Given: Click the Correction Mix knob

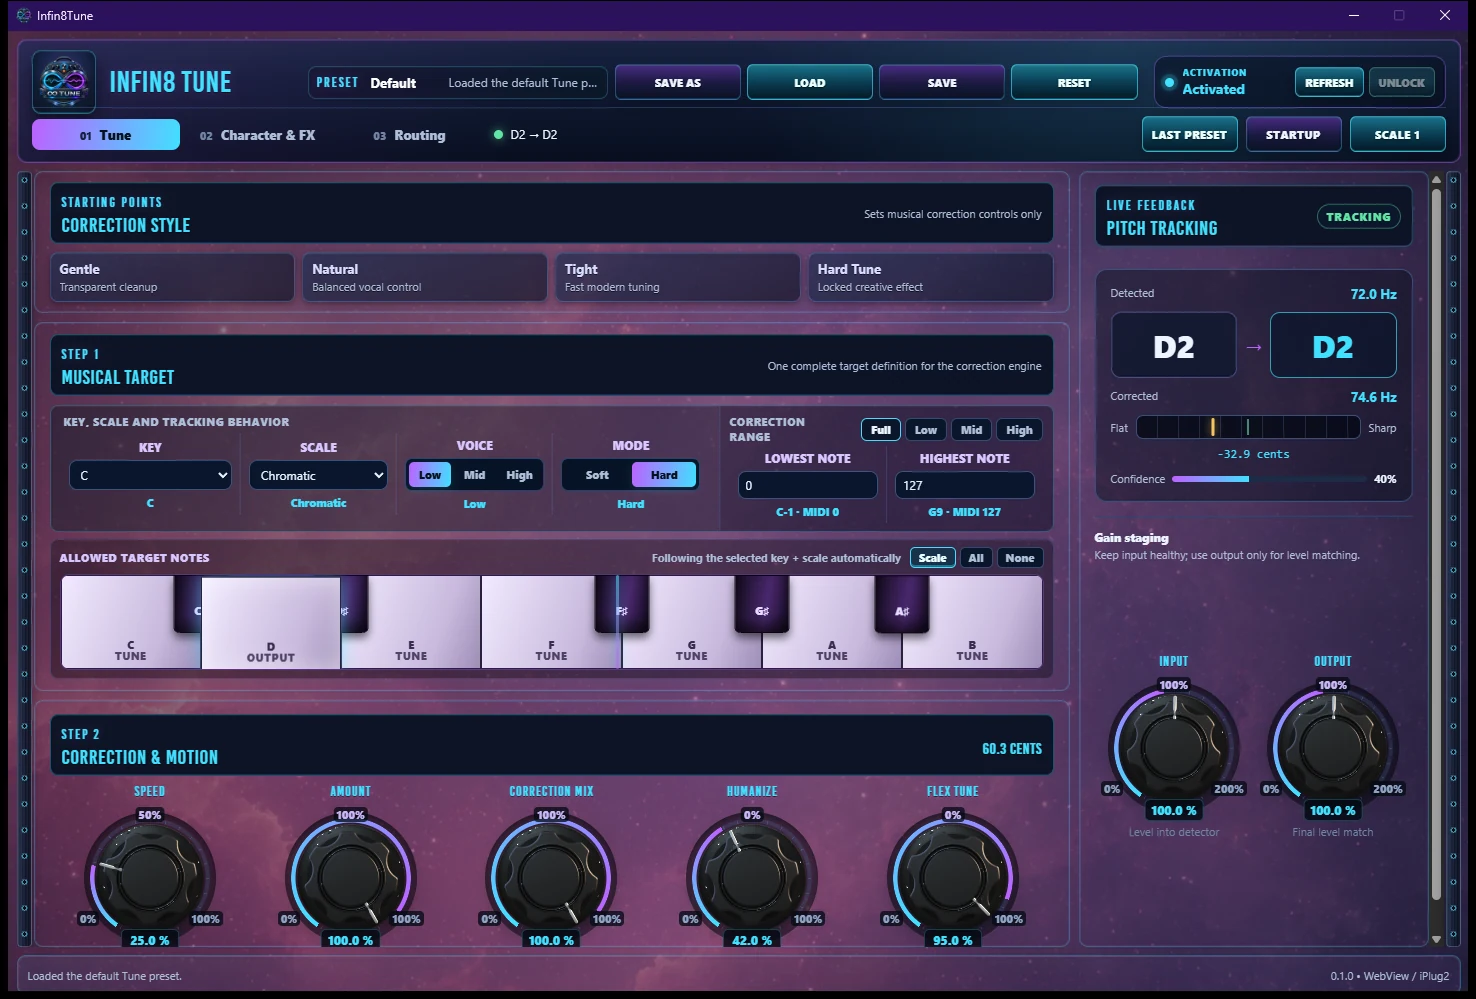Looking at the screenshot, I should pos(551,877).
